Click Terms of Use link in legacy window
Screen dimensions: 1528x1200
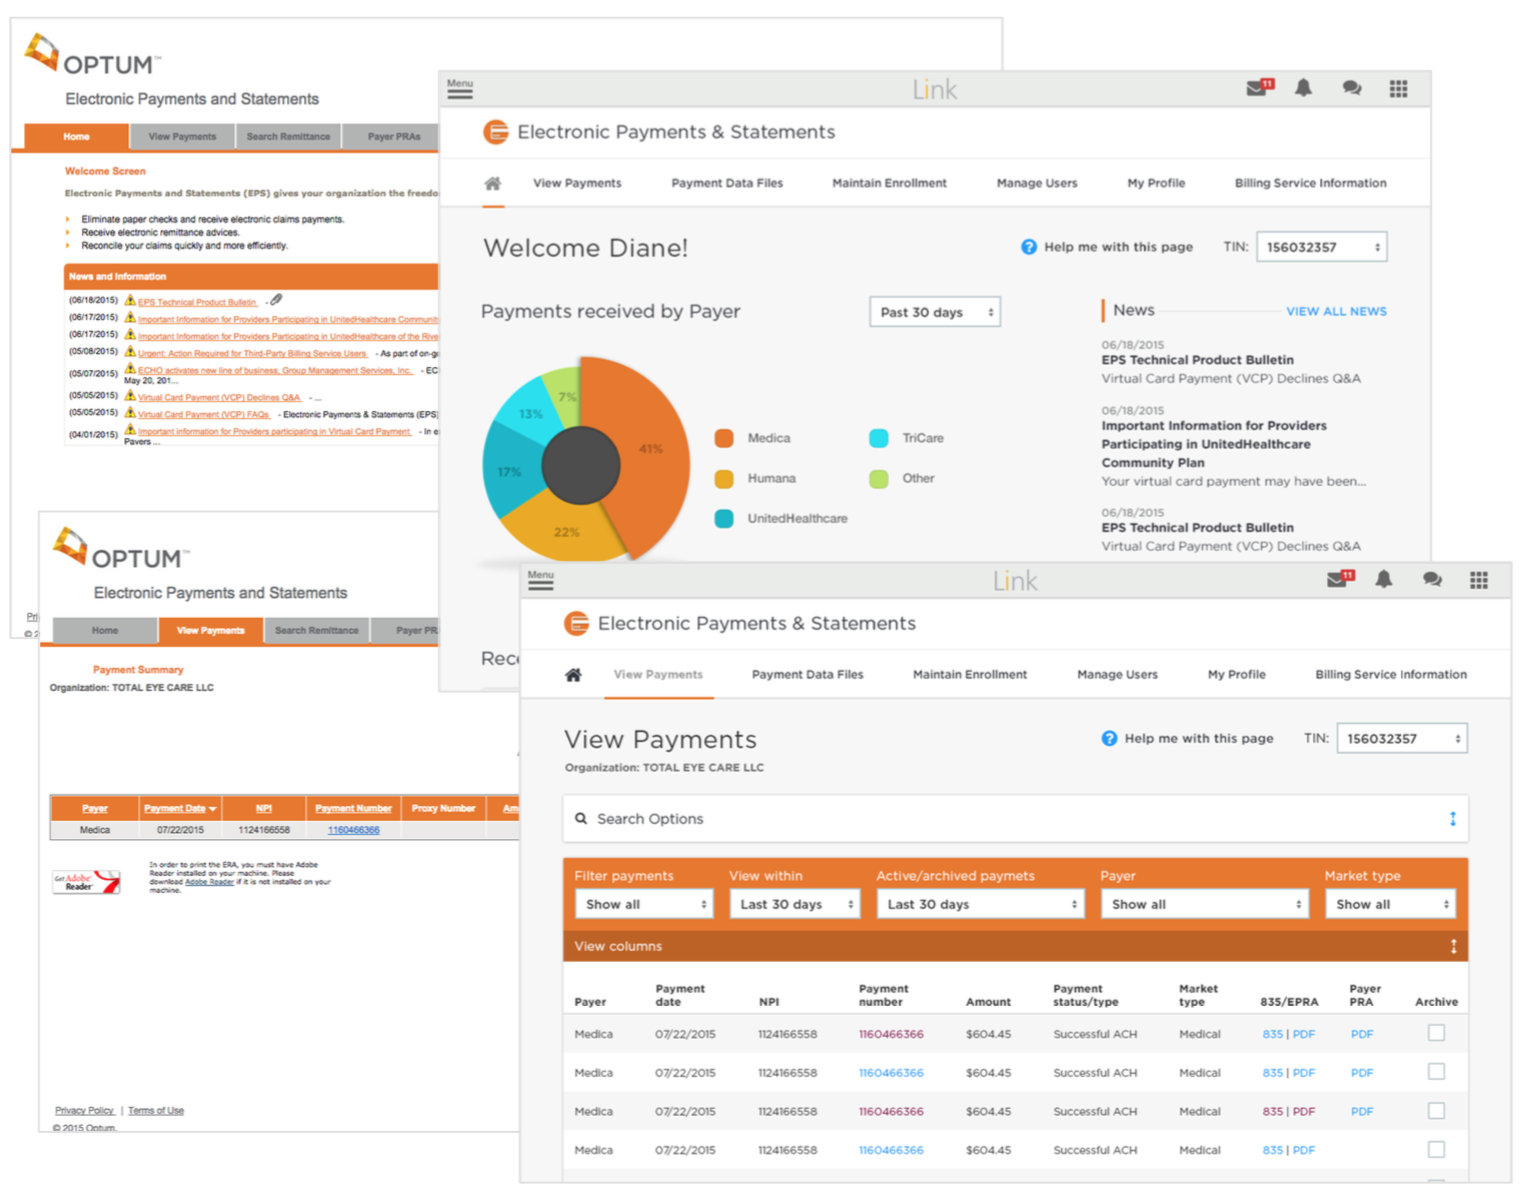click(x=156, y=1110)
